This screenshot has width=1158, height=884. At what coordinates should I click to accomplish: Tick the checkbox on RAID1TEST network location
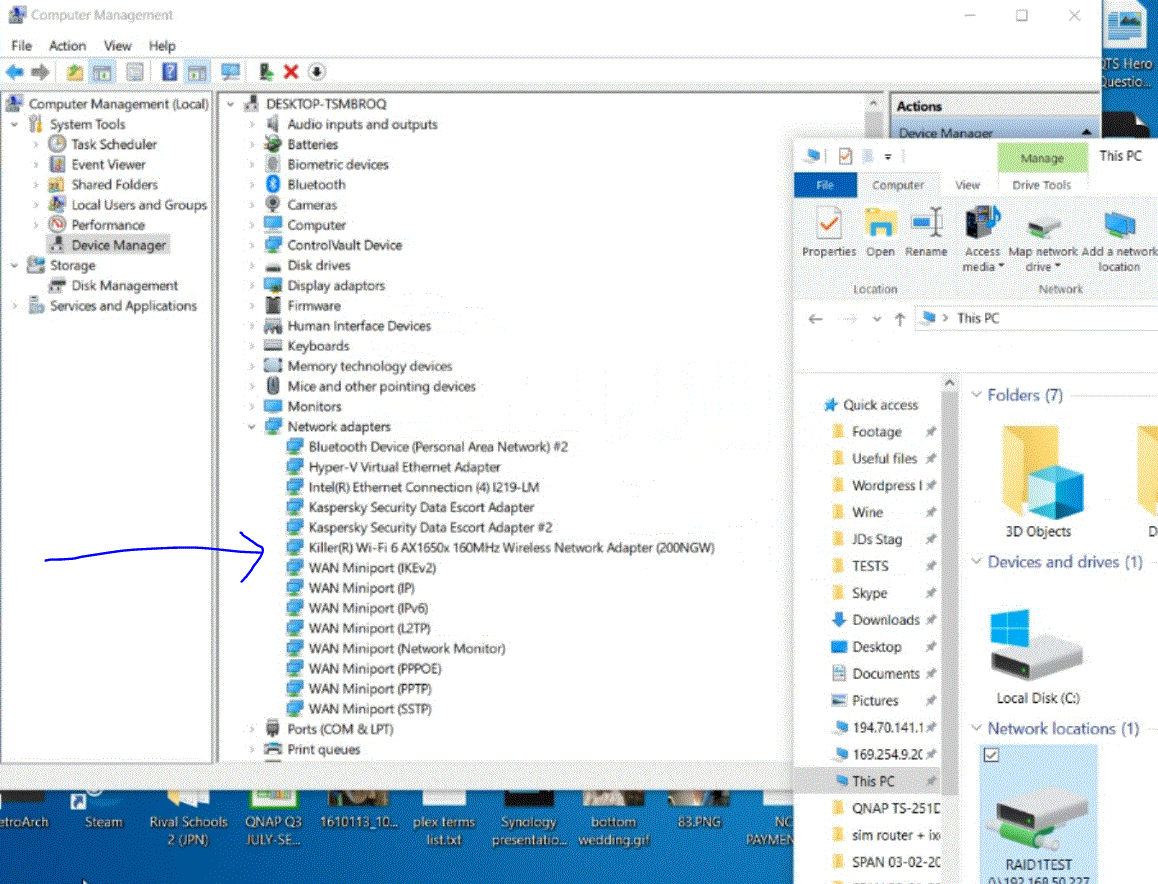991,755
